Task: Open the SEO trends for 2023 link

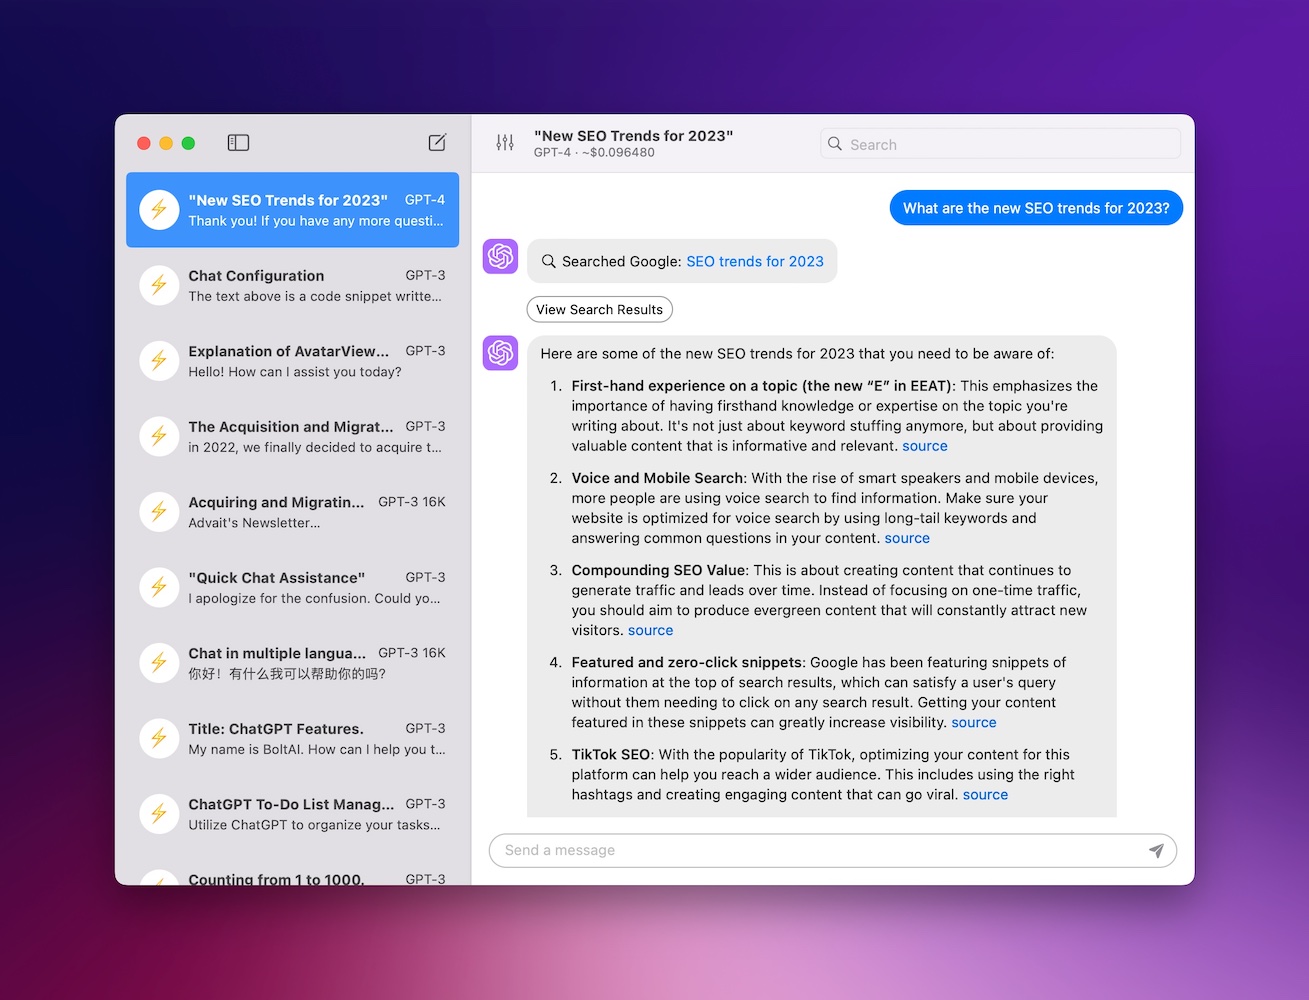Action: point(754,261)
